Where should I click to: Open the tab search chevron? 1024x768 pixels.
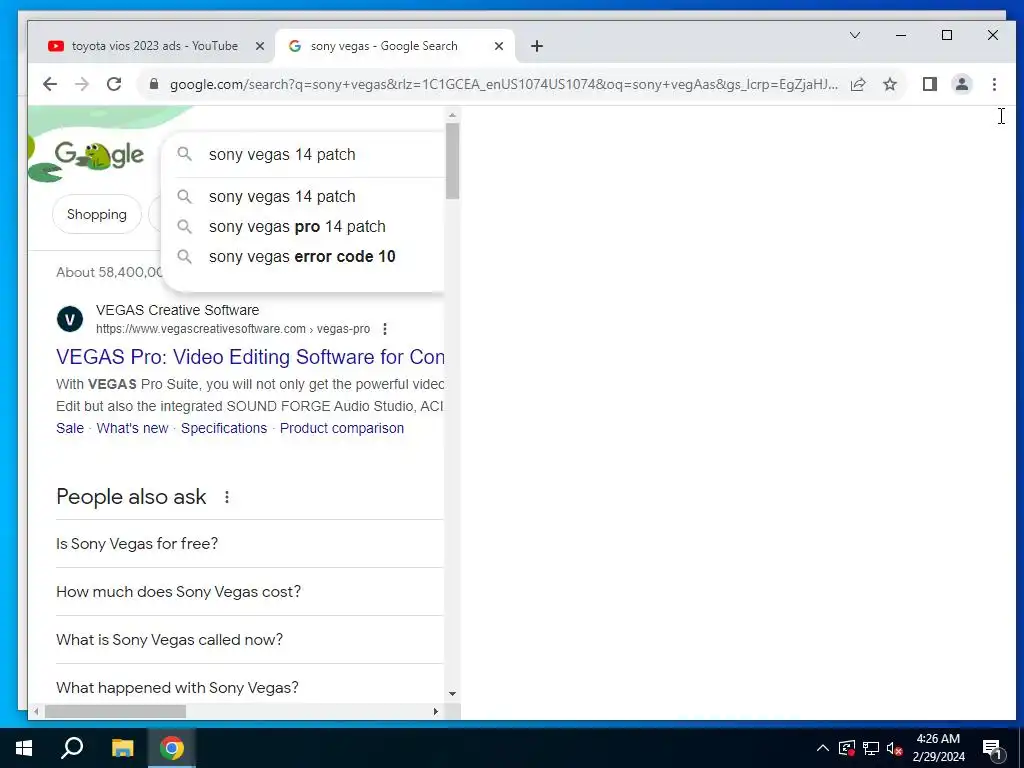[x=855, y=35]
